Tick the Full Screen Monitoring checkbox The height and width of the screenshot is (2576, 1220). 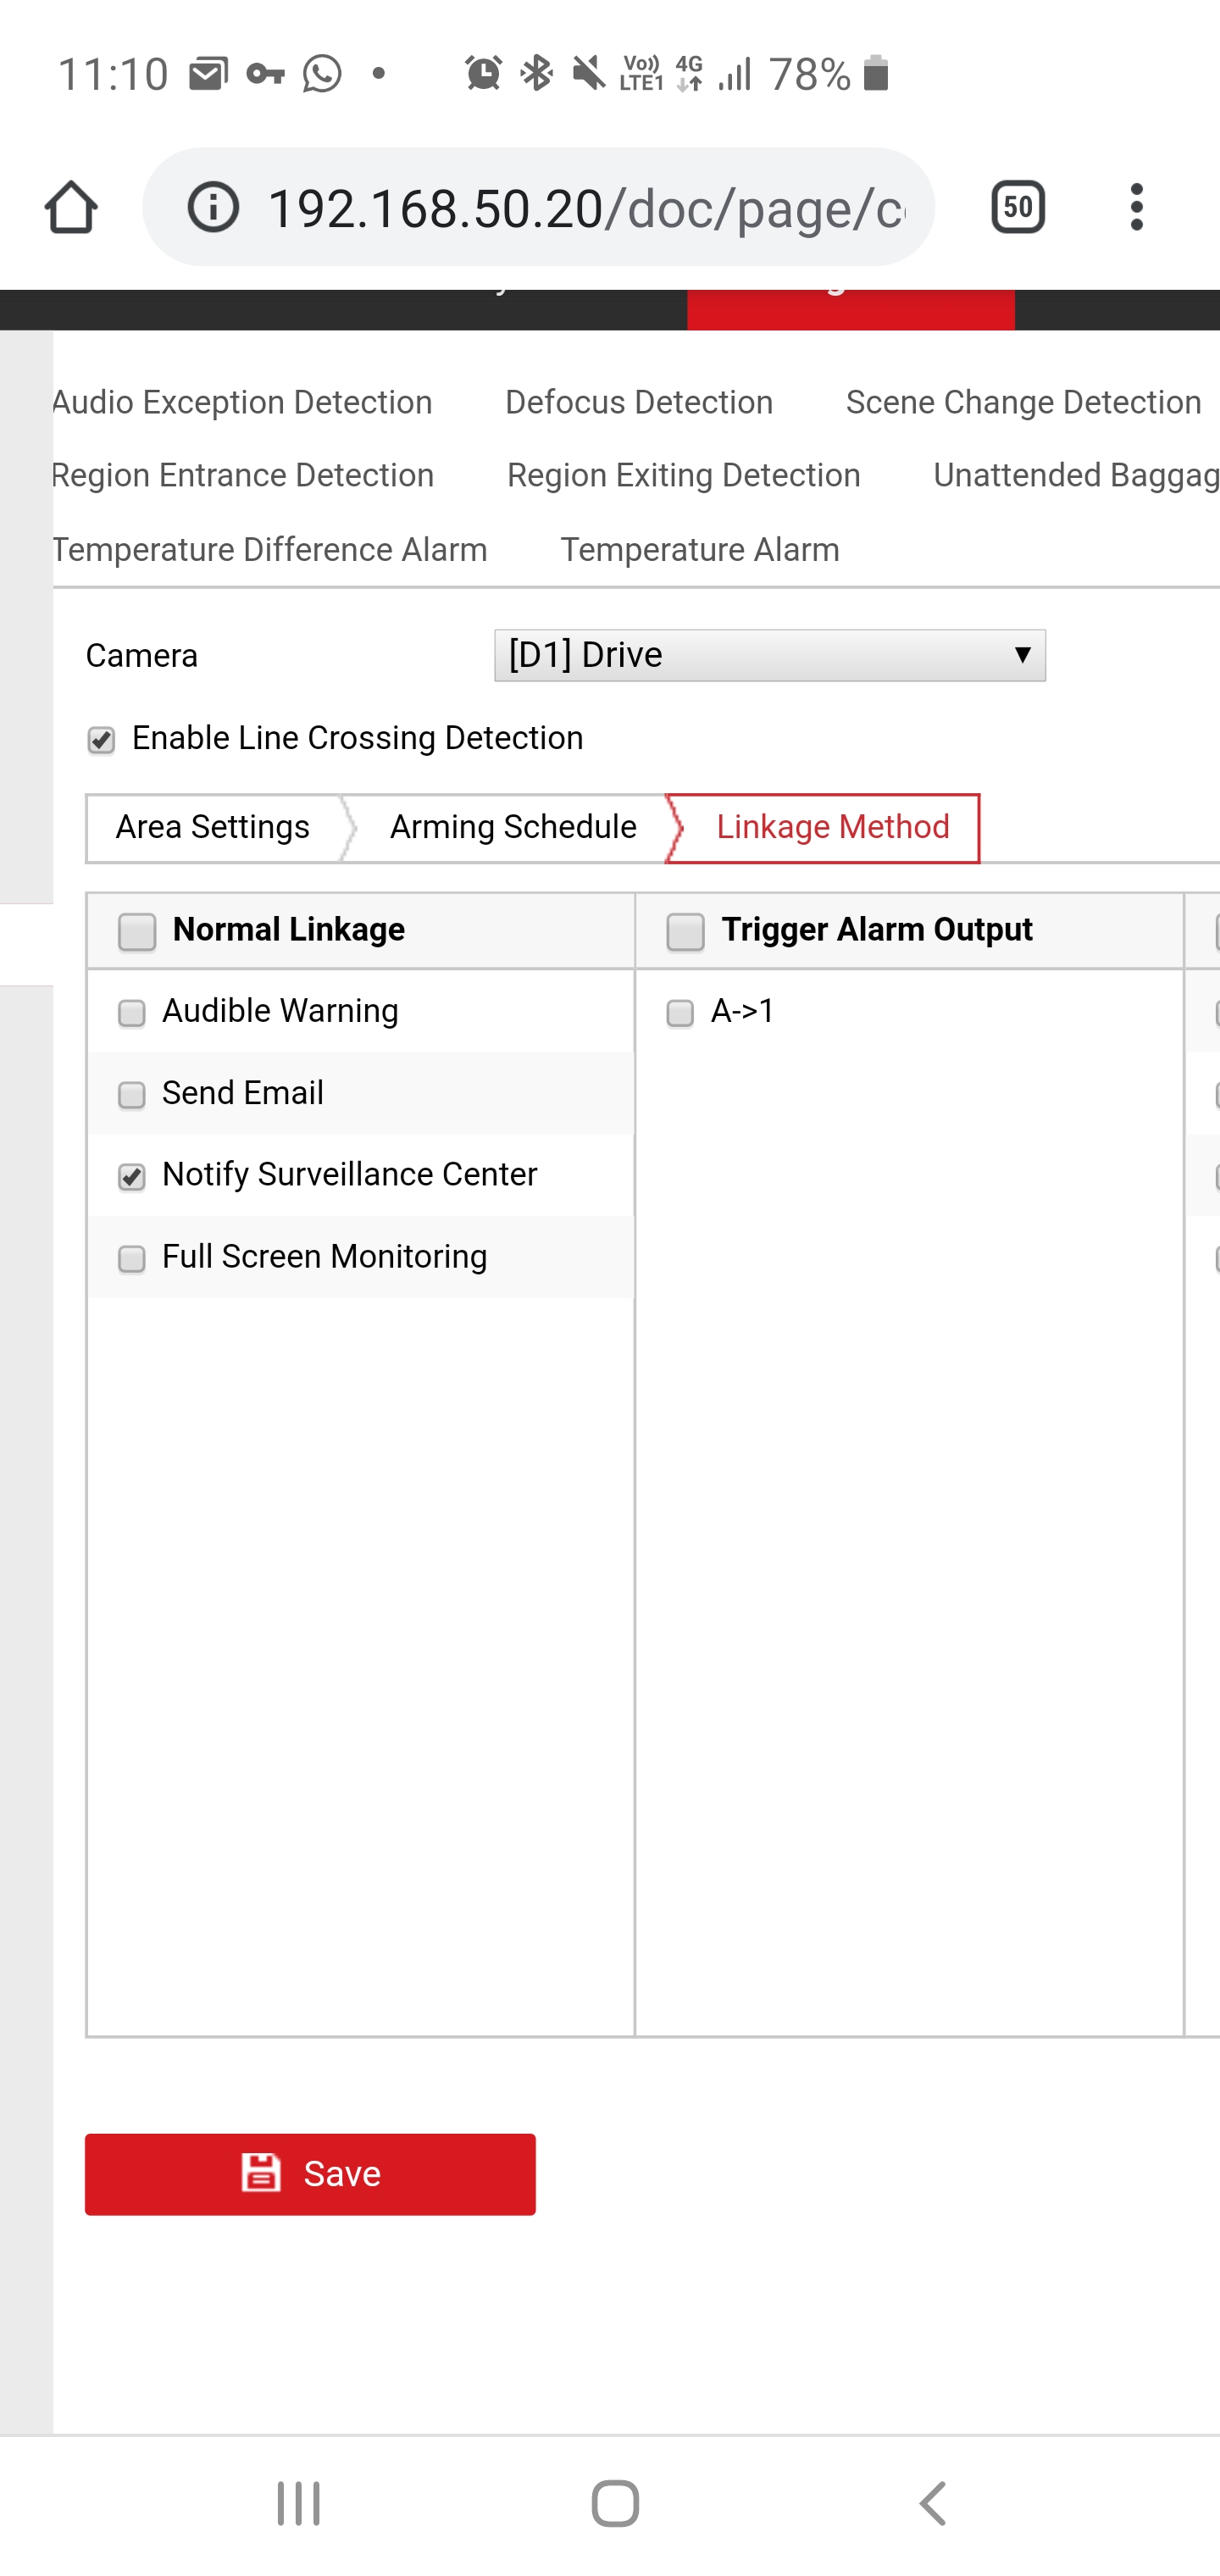132,1258
